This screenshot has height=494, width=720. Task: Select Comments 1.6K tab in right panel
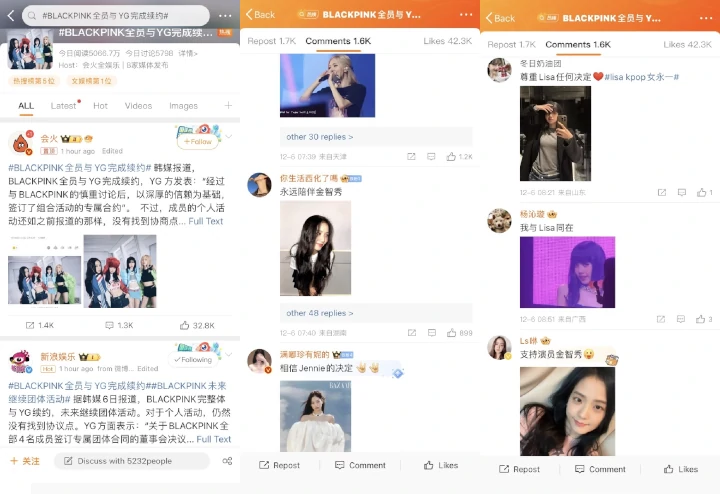(578, 45)
